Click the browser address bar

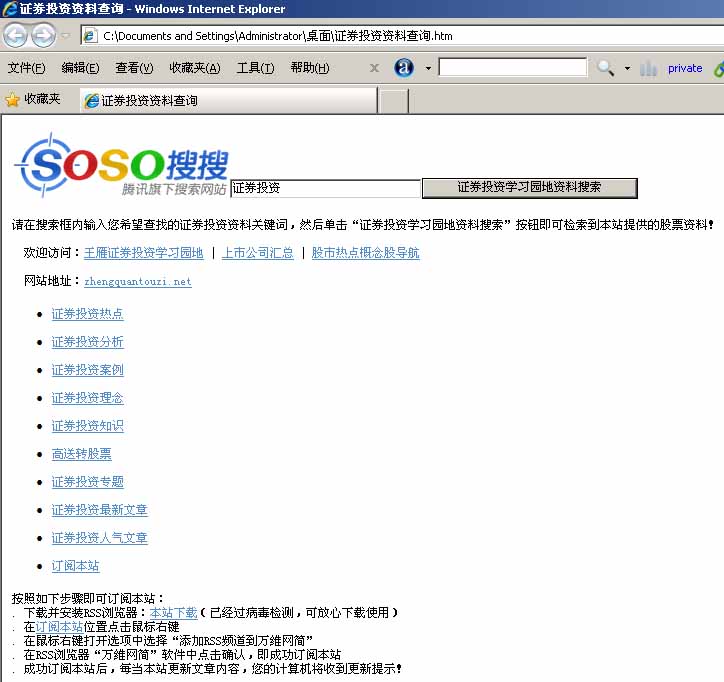click(x=400, y=36)
